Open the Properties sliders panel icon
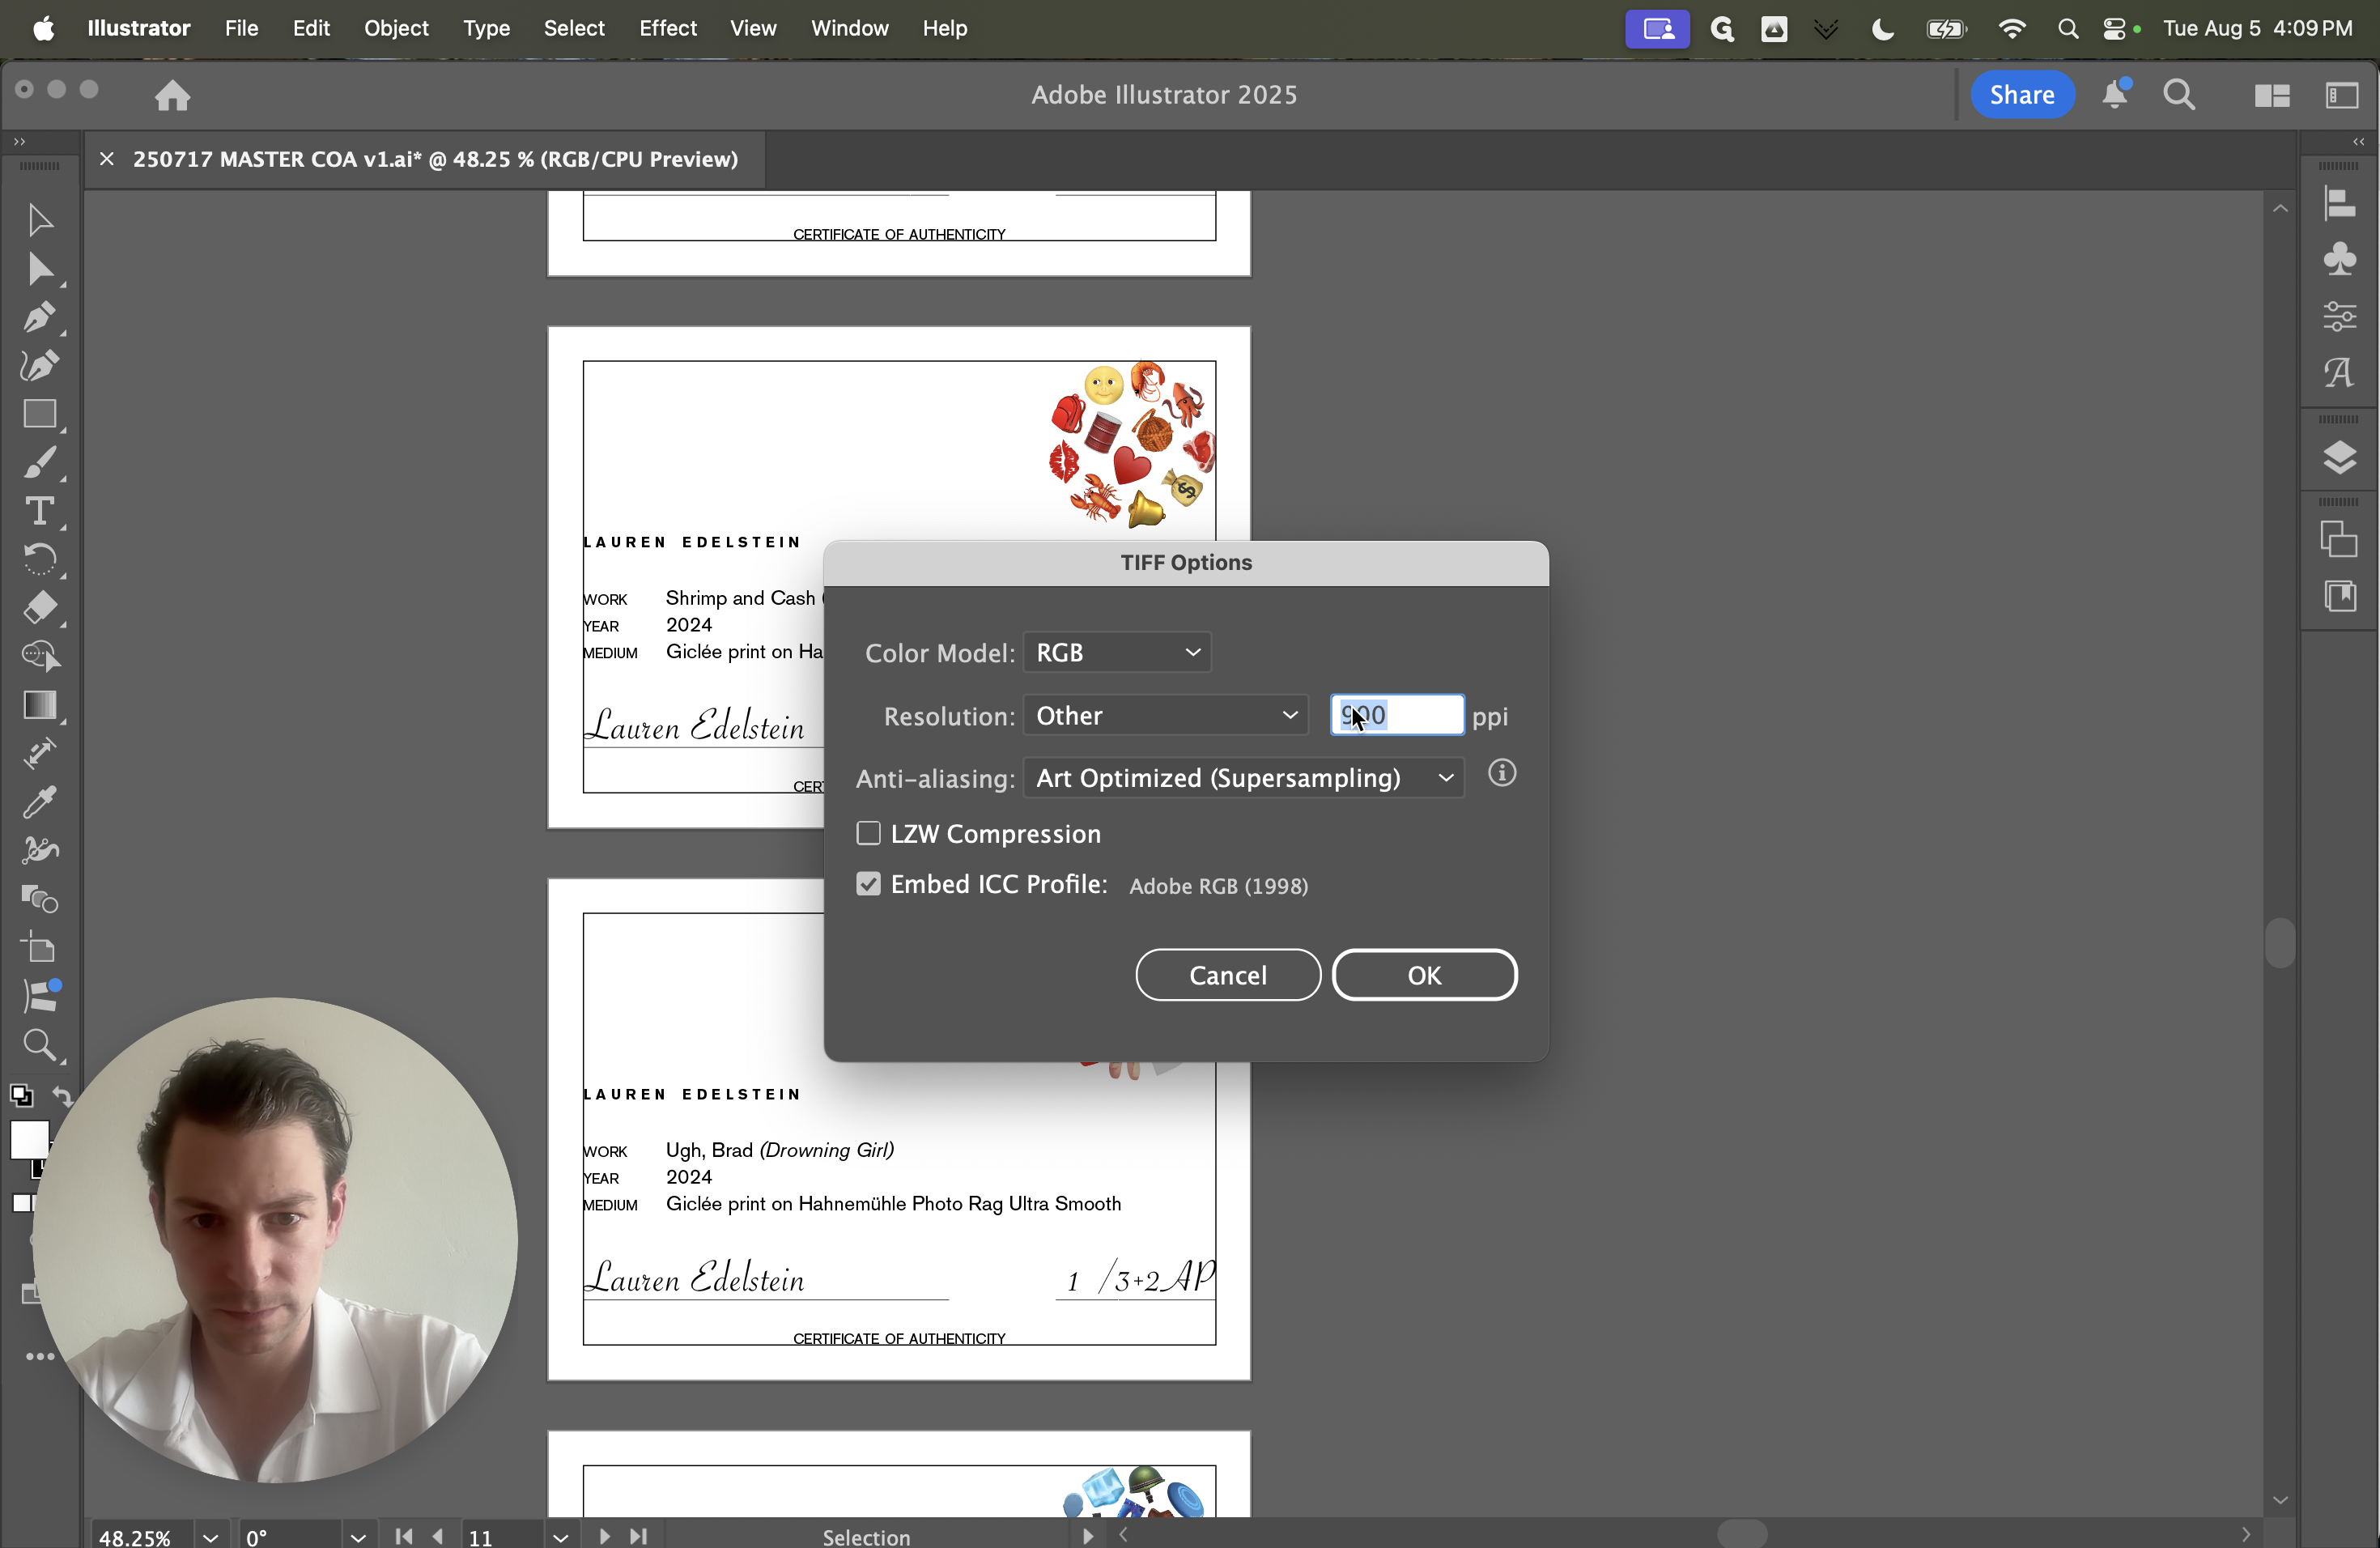Screen dimensions: 2380x1548 click(2339, 317)
